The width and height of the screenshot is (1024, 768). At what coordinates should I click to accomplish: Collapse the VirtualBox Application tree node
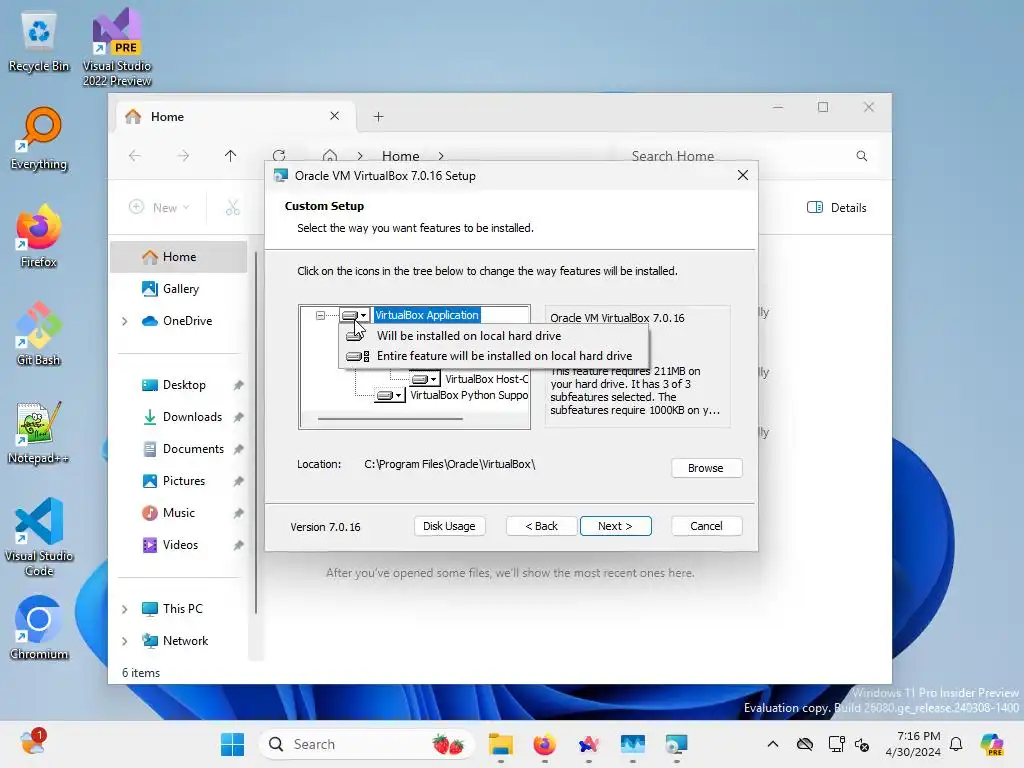320,315
